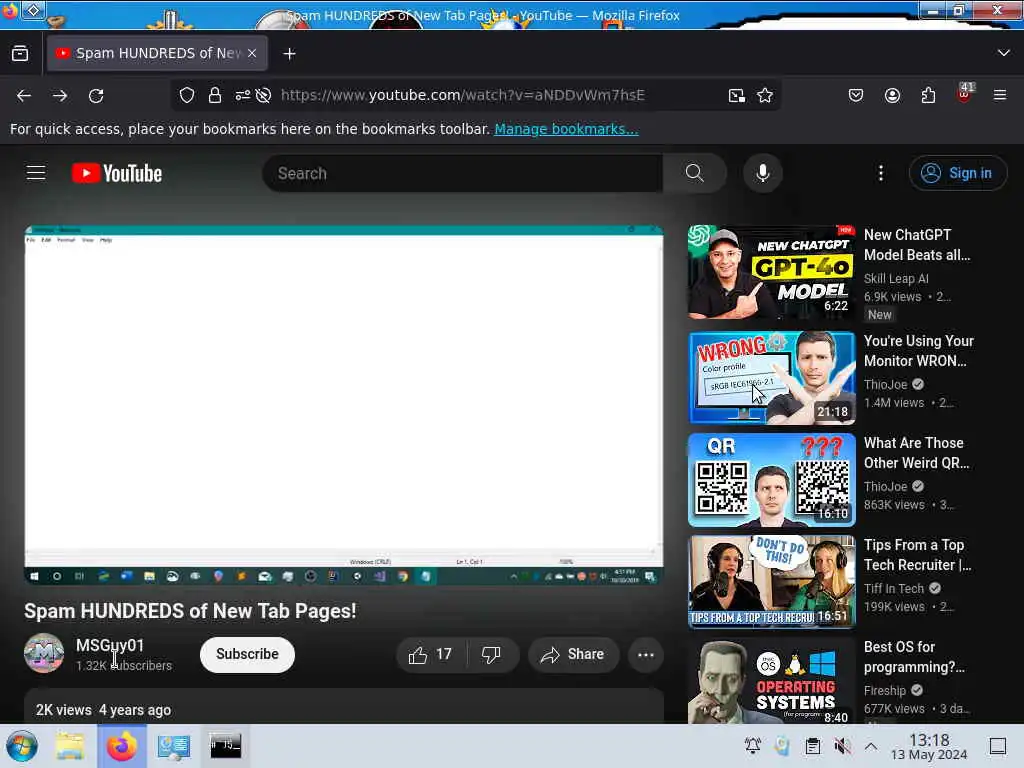Screen dimensions: 1024x768
Task: Expand the hidden tray icons arrow
Action: point(871,746)
